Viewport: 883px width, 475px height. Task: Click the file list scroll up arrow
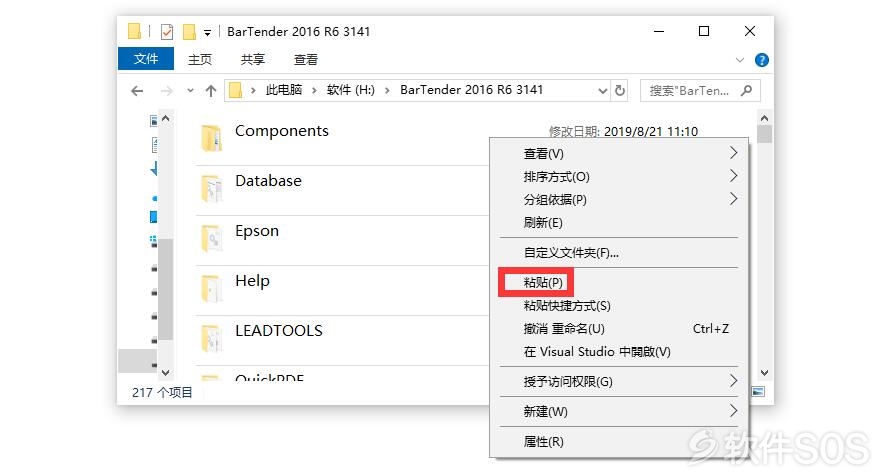click(764, 118)
